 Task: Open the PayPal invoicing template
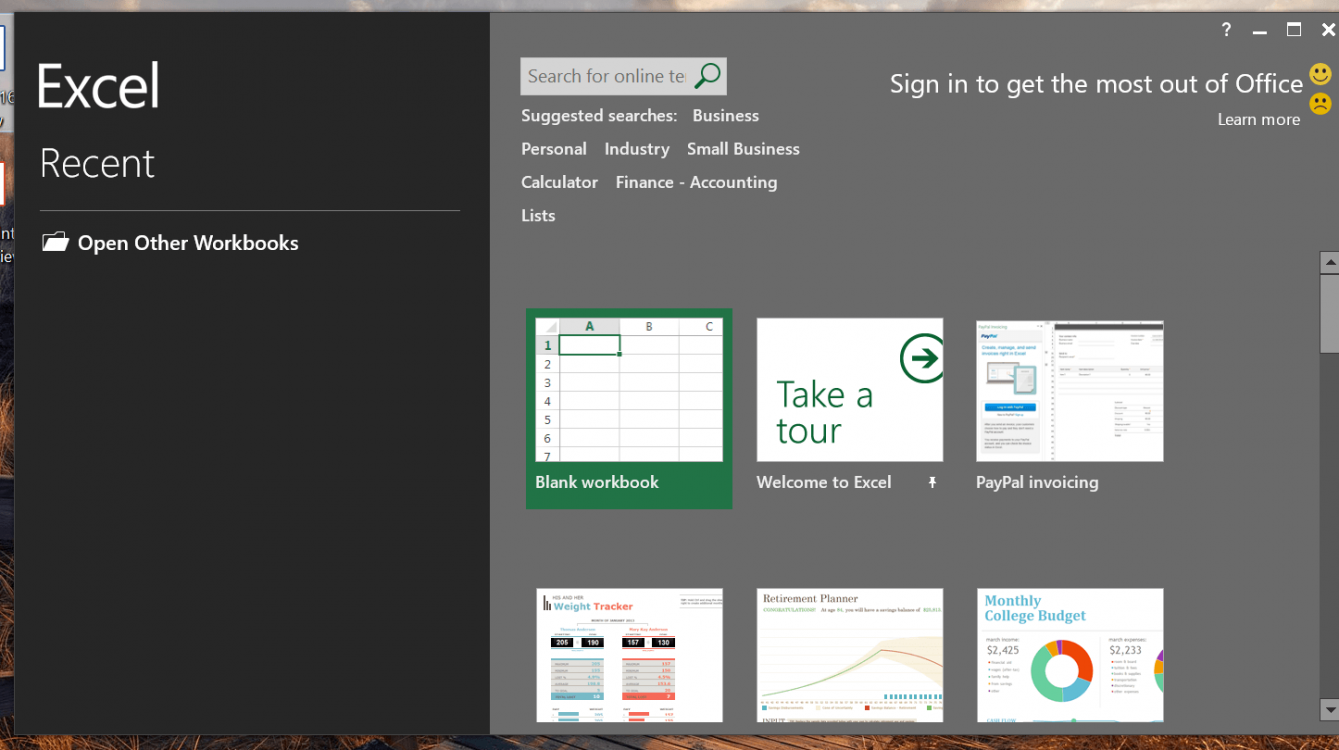[1070, 408]
